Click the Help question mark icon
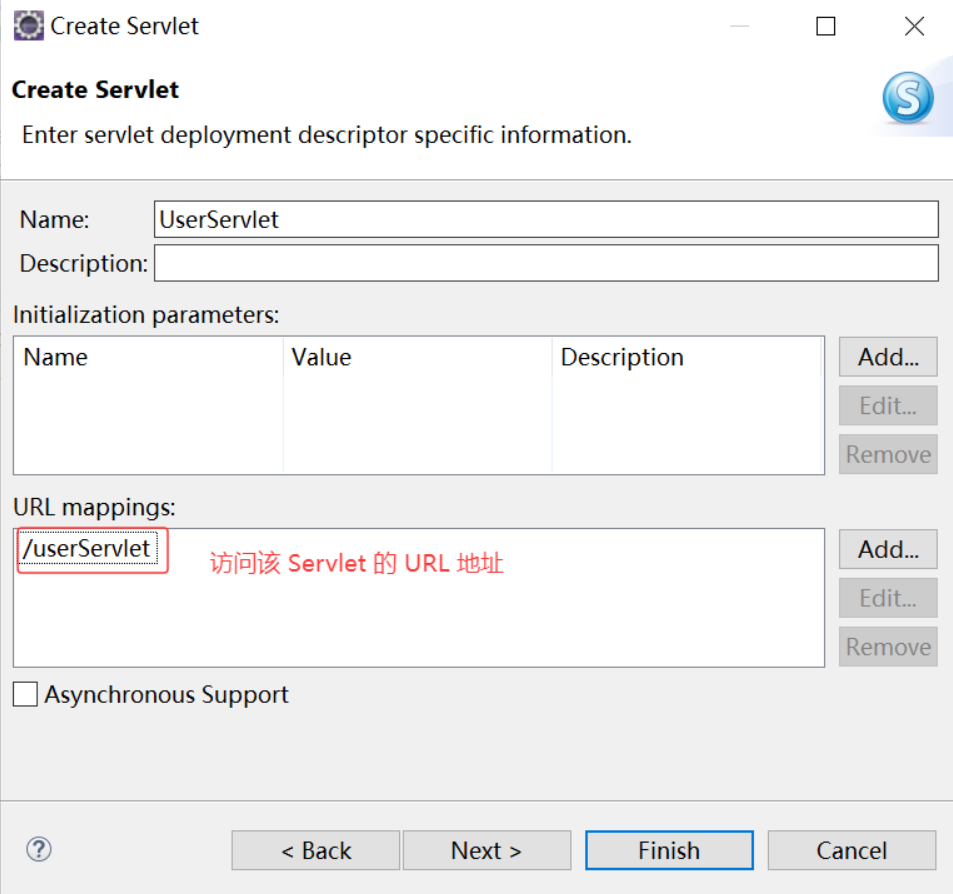953x894 pixels. (39, 849)
